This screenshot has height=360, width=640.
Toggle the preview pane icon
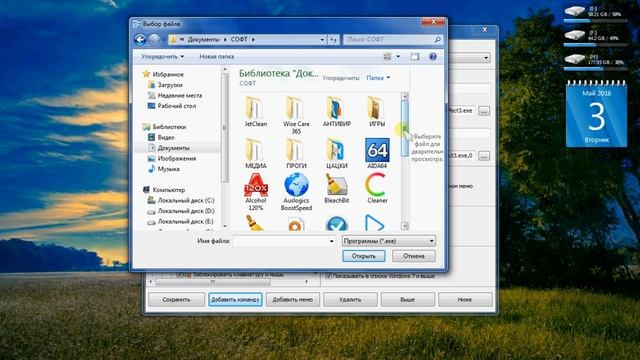pyautogui.click(x=415, y=57)
